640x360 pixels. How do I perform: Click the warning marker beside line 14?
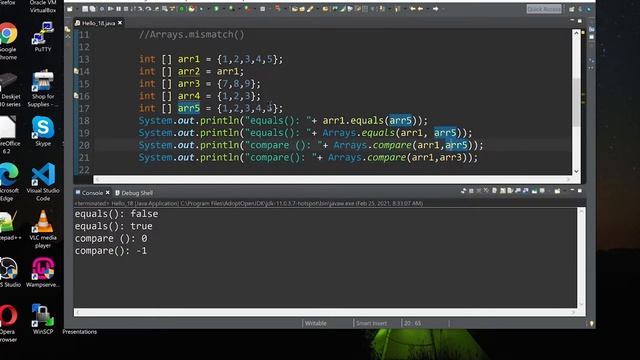(x=76, y=71)
